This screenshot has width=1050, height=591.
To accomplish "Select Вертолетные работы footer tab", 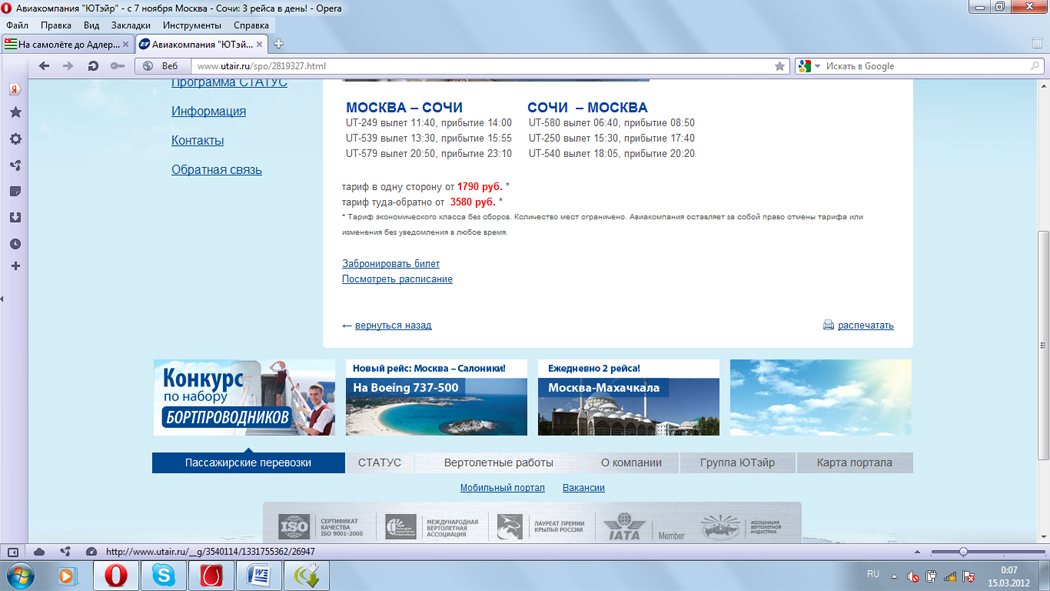I will [x=498, y=462].
